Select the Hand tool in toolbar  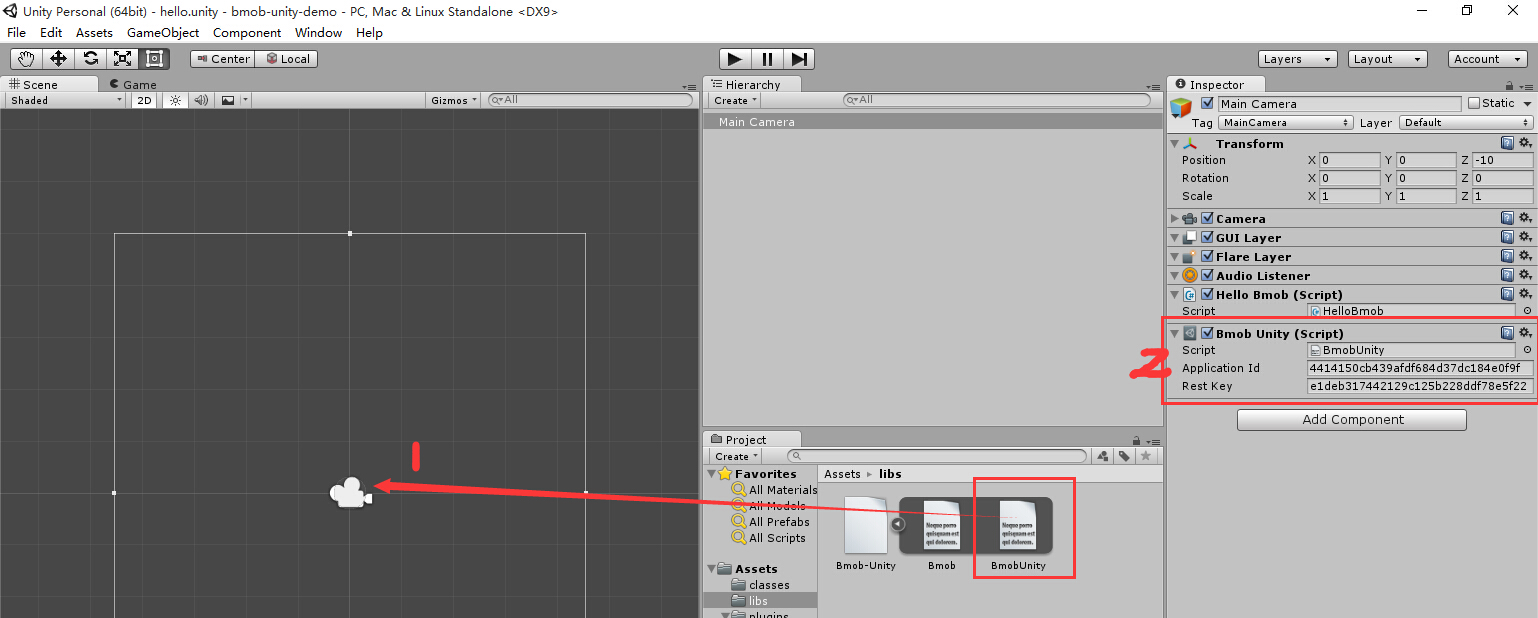26,59
